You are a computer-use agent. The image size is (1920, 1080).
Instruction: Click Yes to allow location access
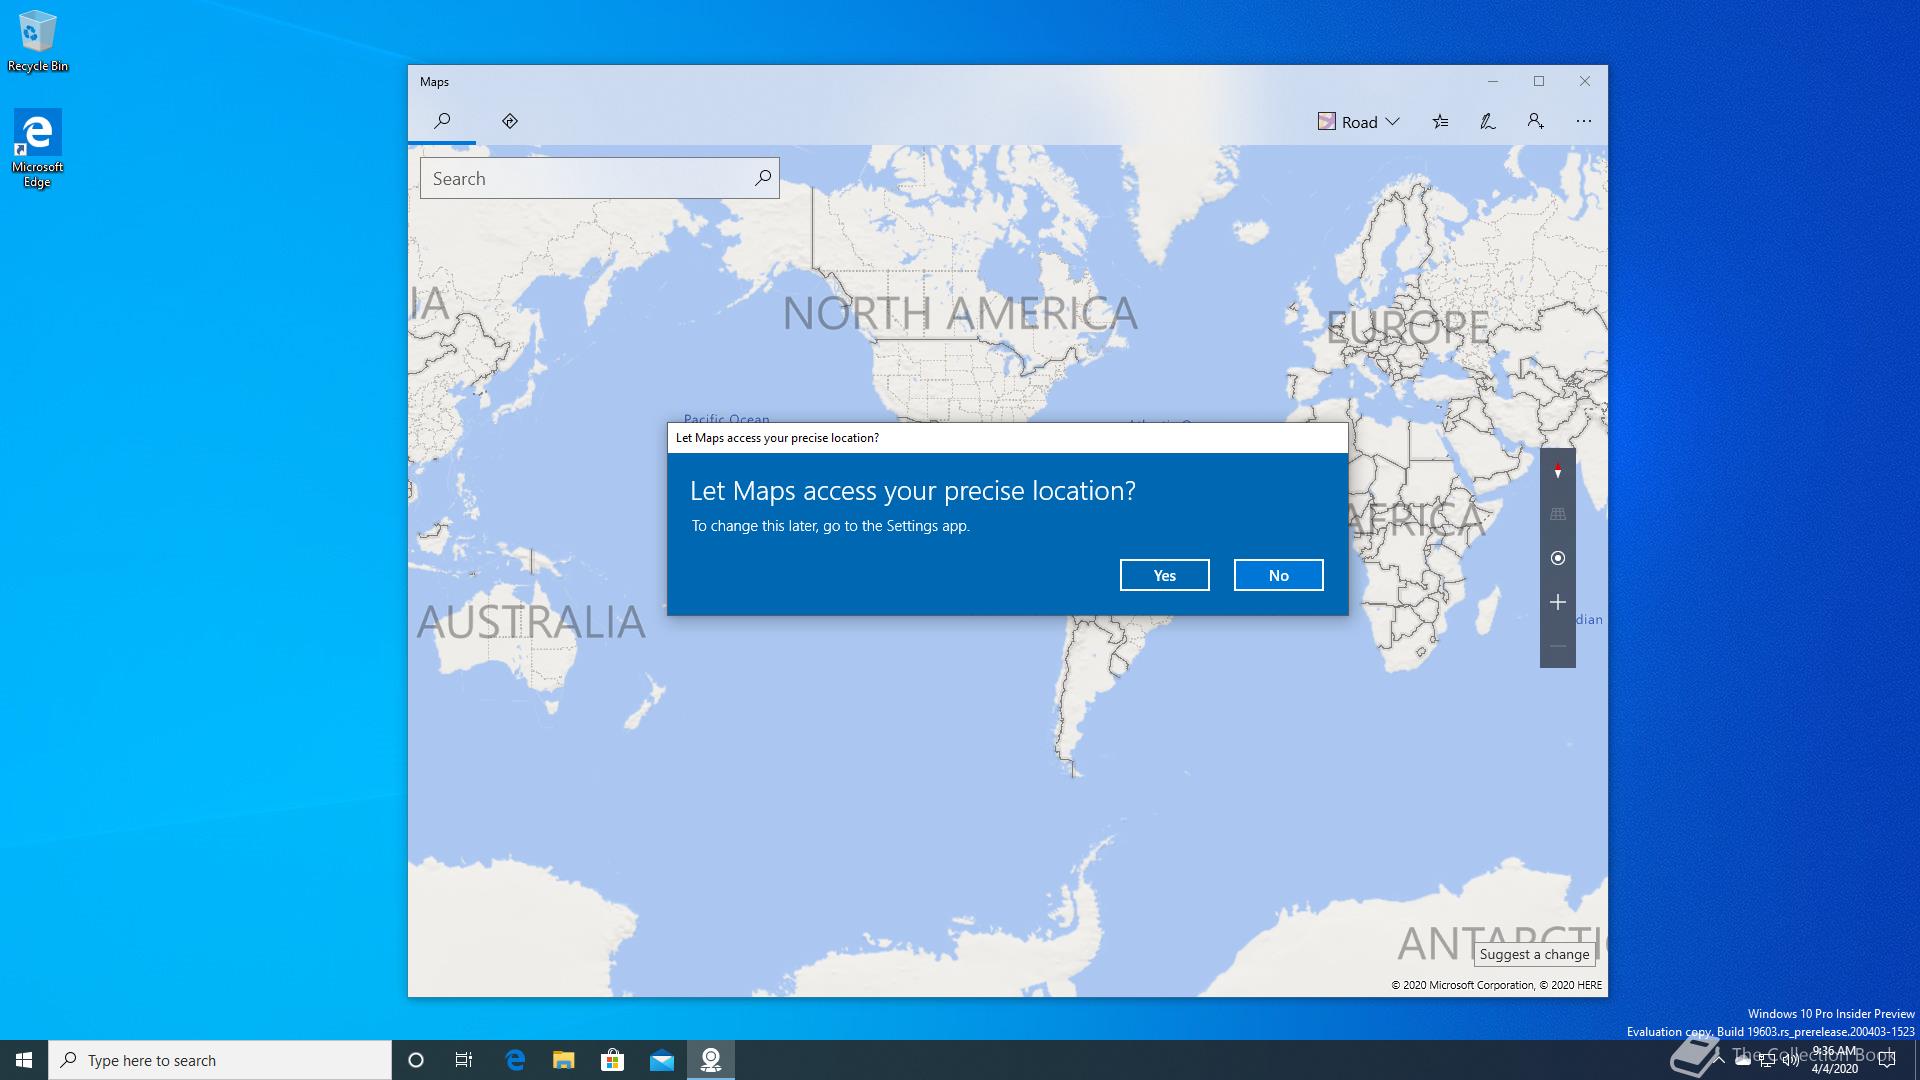pos(1165,575)
